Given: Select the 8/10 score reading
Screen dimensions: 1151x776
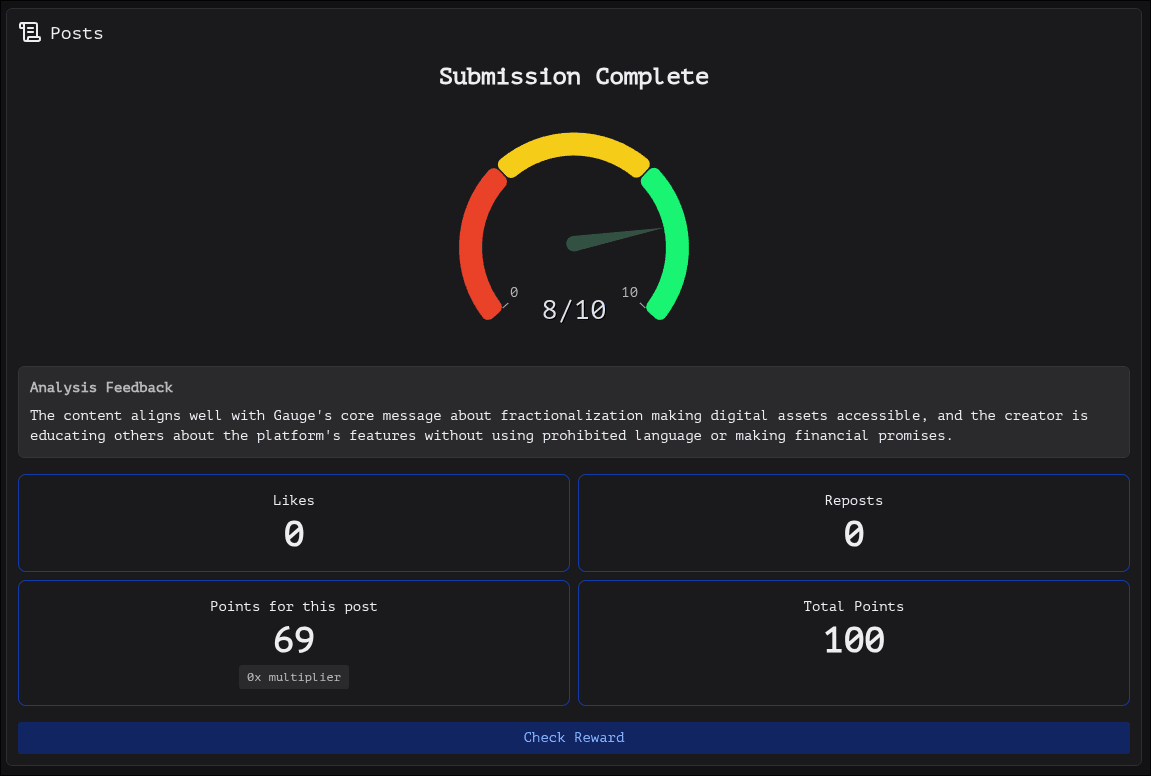Looking at the screenshot, I should tap(573, 309).
